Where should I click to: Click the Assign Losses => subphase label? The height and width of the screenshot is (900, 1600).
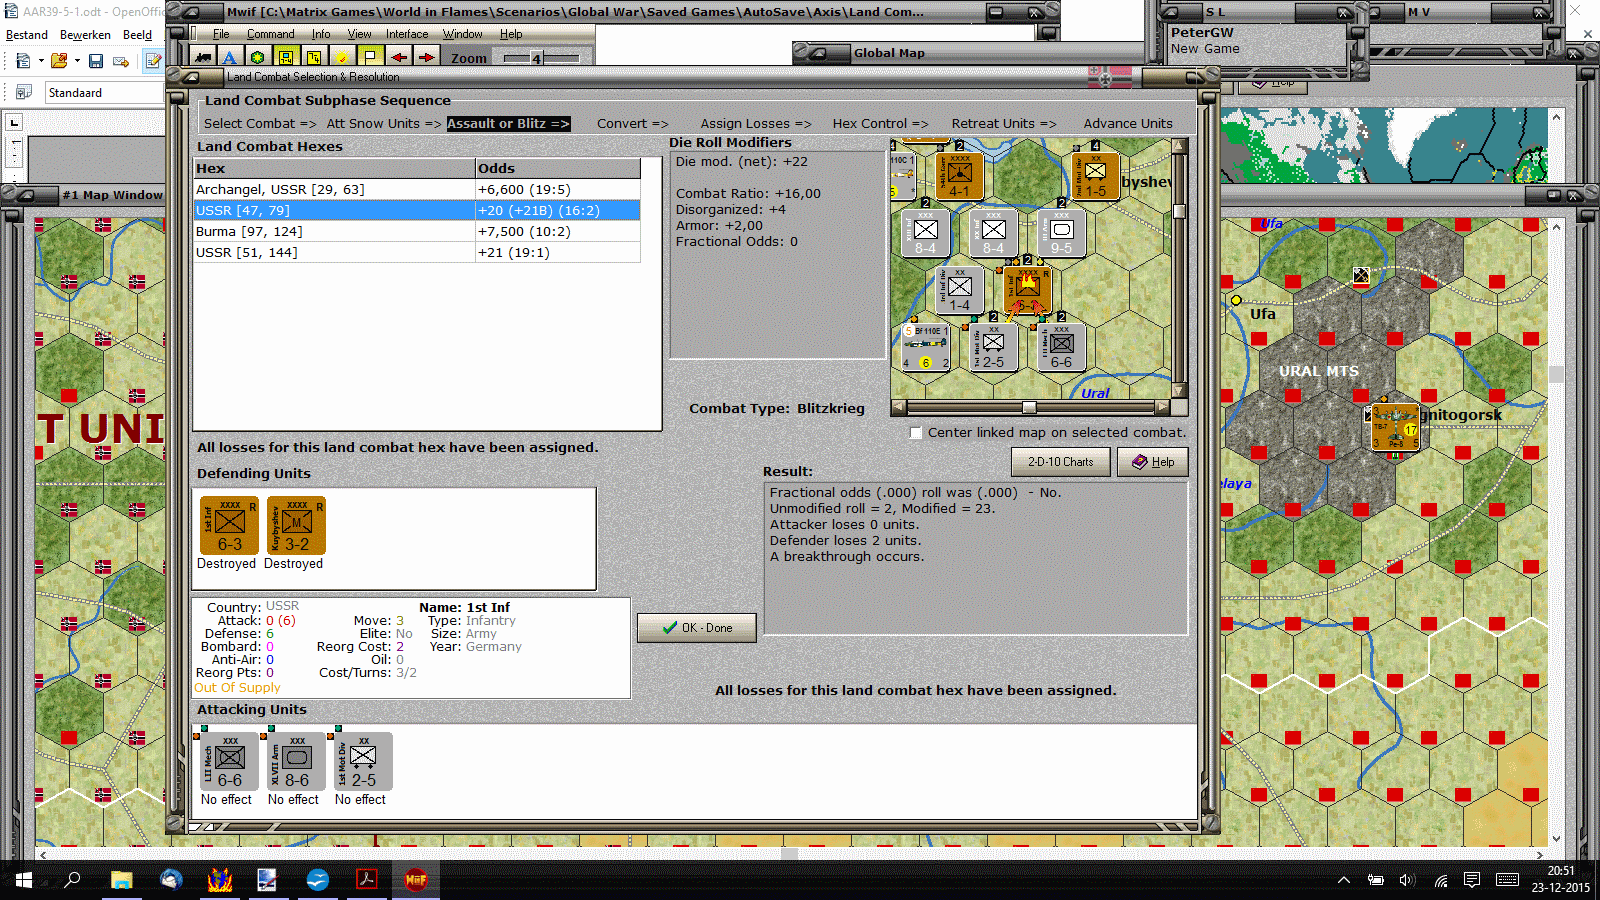click(x=756, y=124)
